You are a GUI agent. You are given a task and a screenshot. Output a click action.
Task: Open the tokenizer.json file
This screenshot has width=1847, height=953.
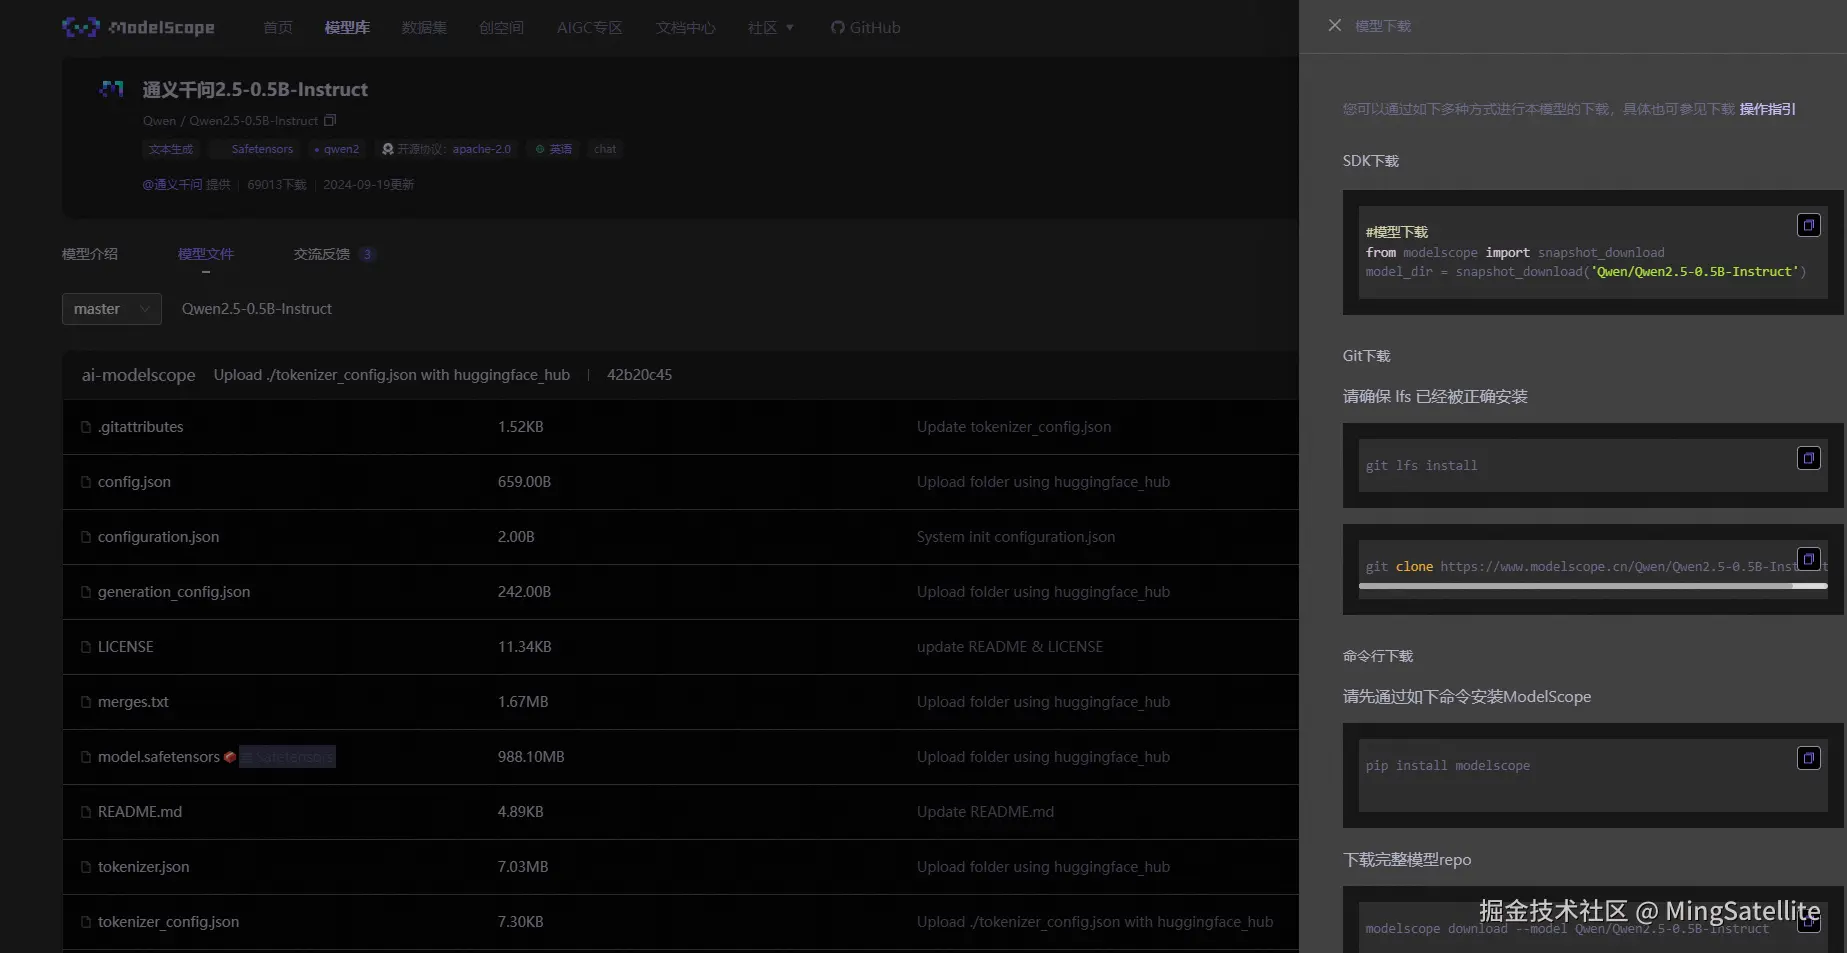tap(143, 867)
